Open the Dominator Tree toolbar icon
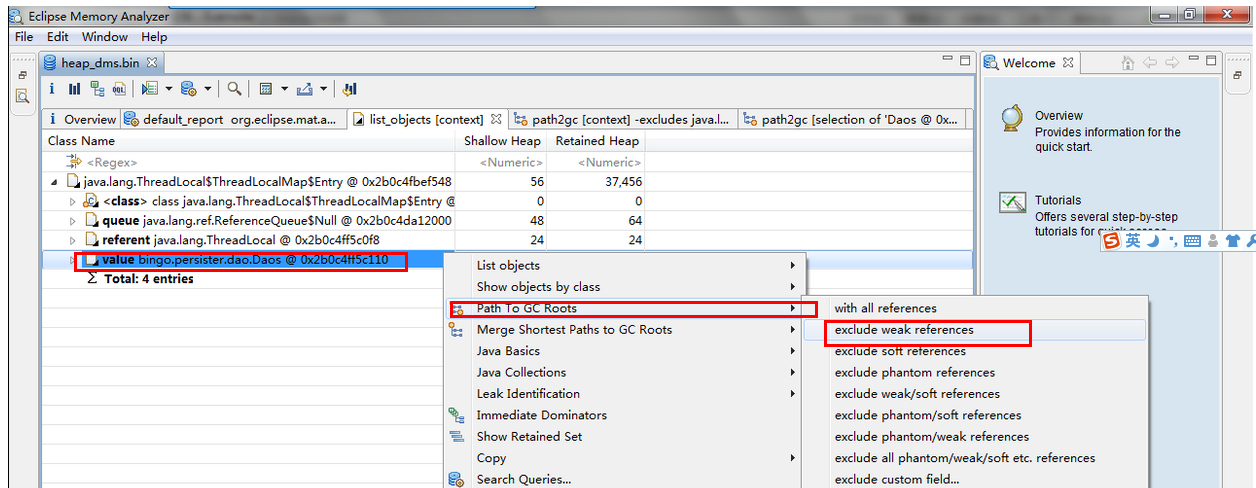 point(97,89)
